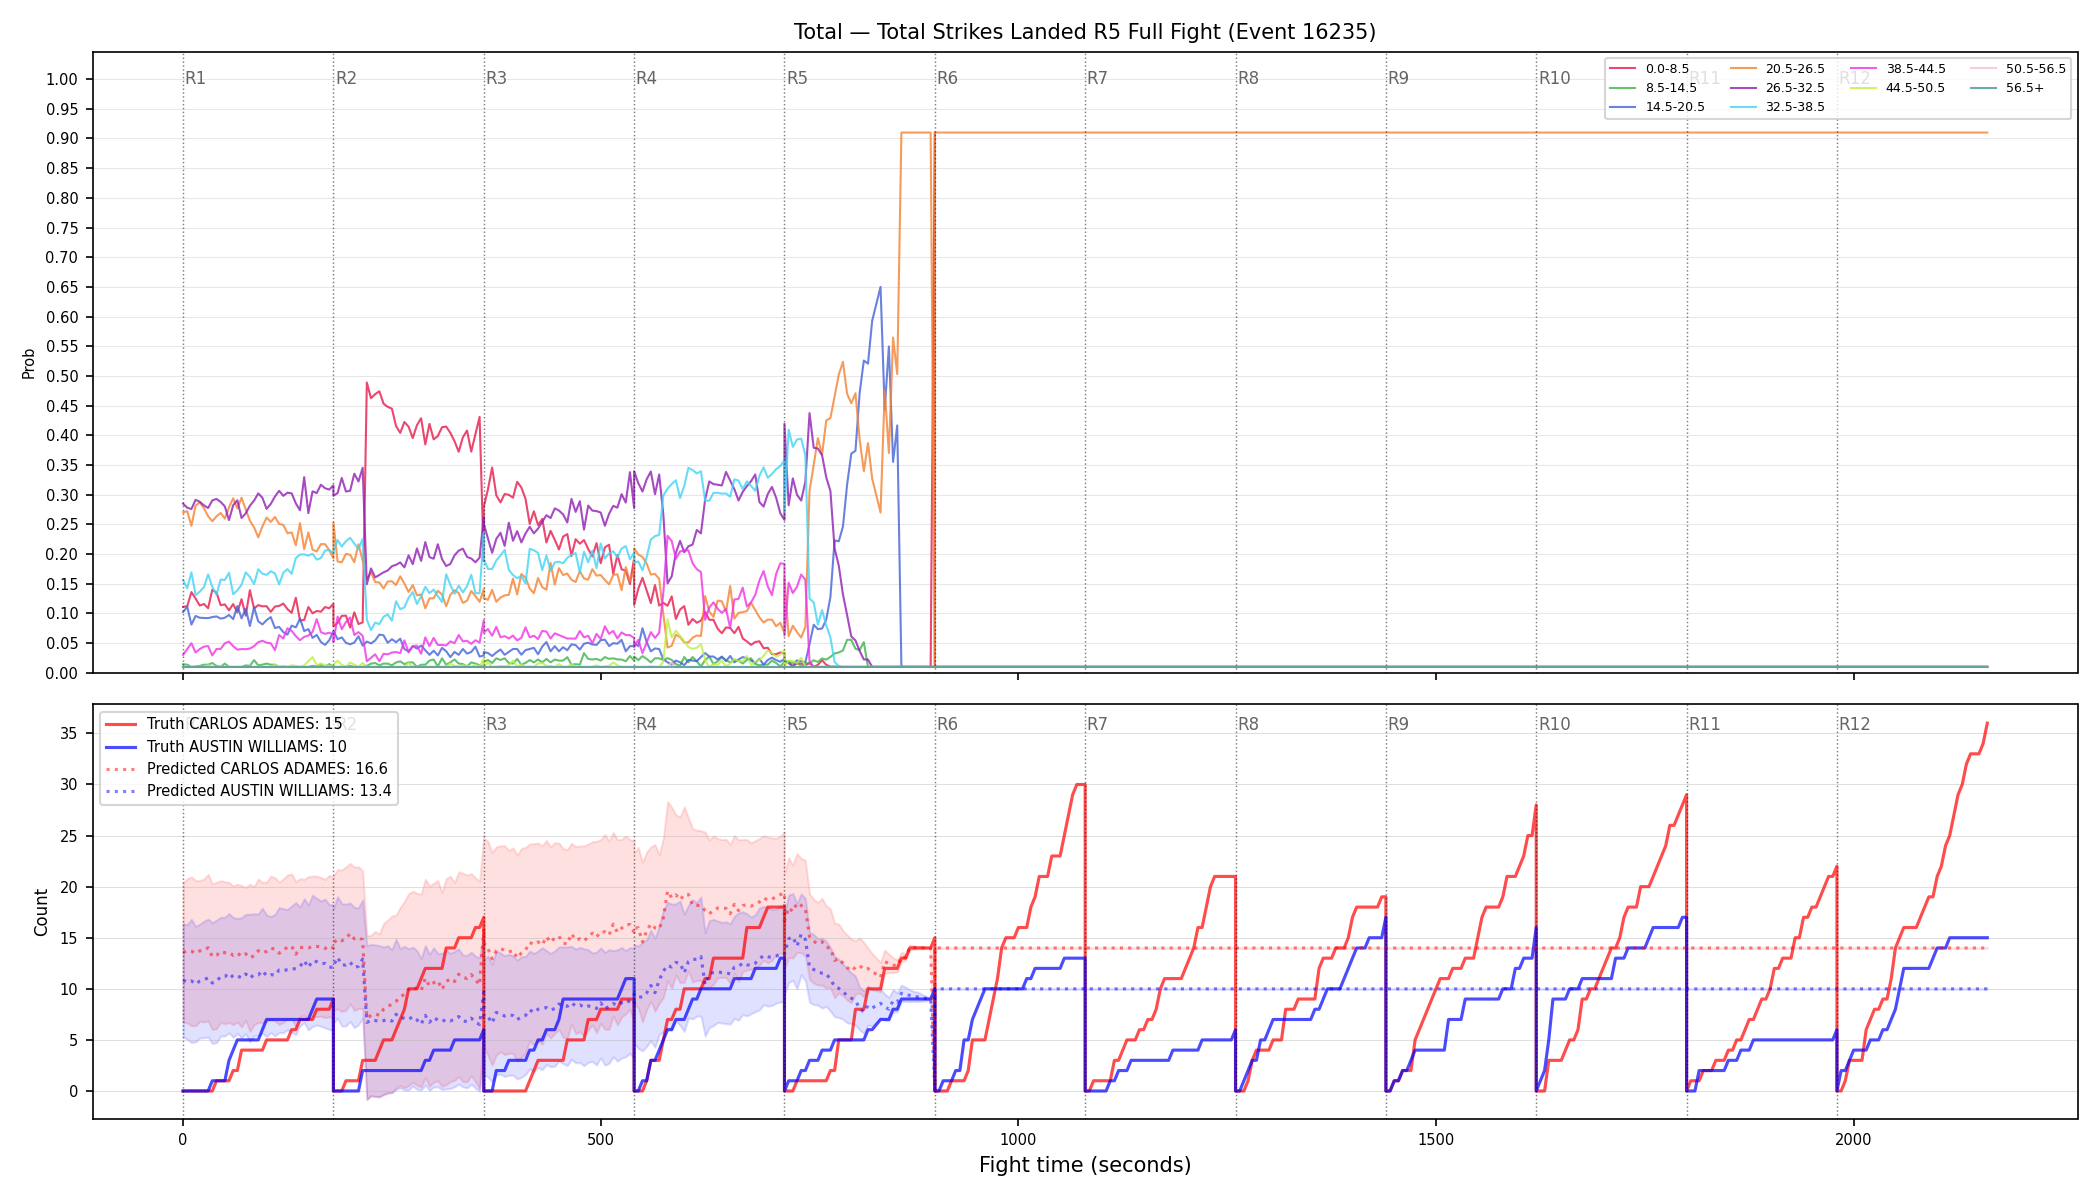Click the R6 label in the probability chart
Image resolution: width=2100 pixels, height=1200 pixels.
[x=947, y=78]
